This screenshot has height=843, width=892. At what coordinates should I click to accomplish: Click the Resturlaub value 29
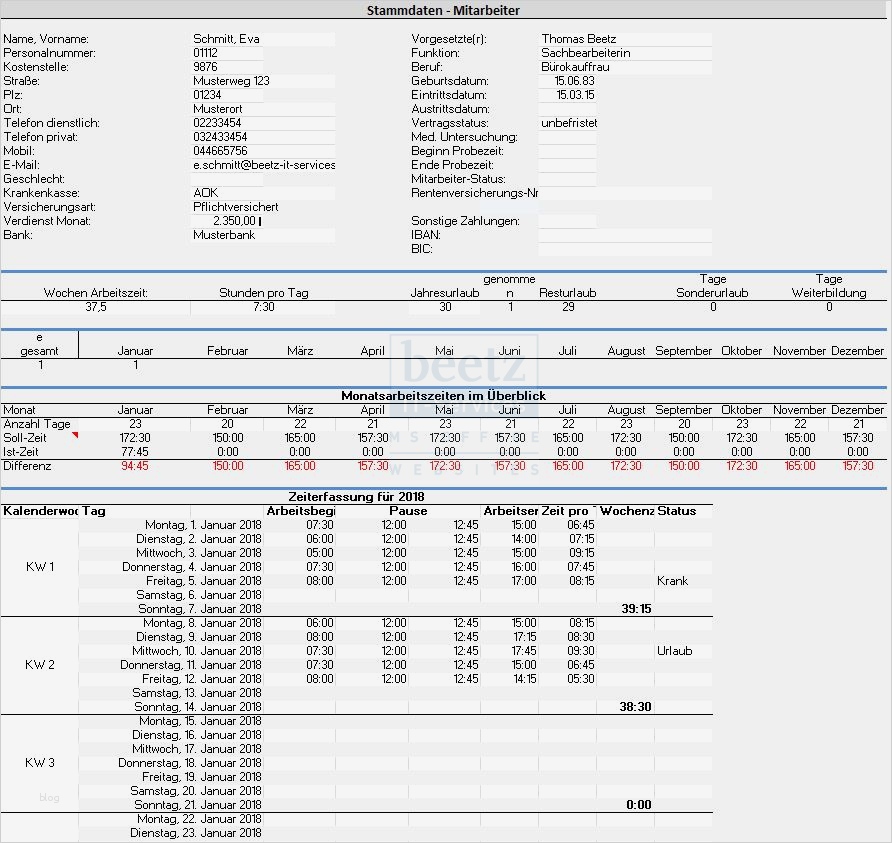(x=567, y=308)
